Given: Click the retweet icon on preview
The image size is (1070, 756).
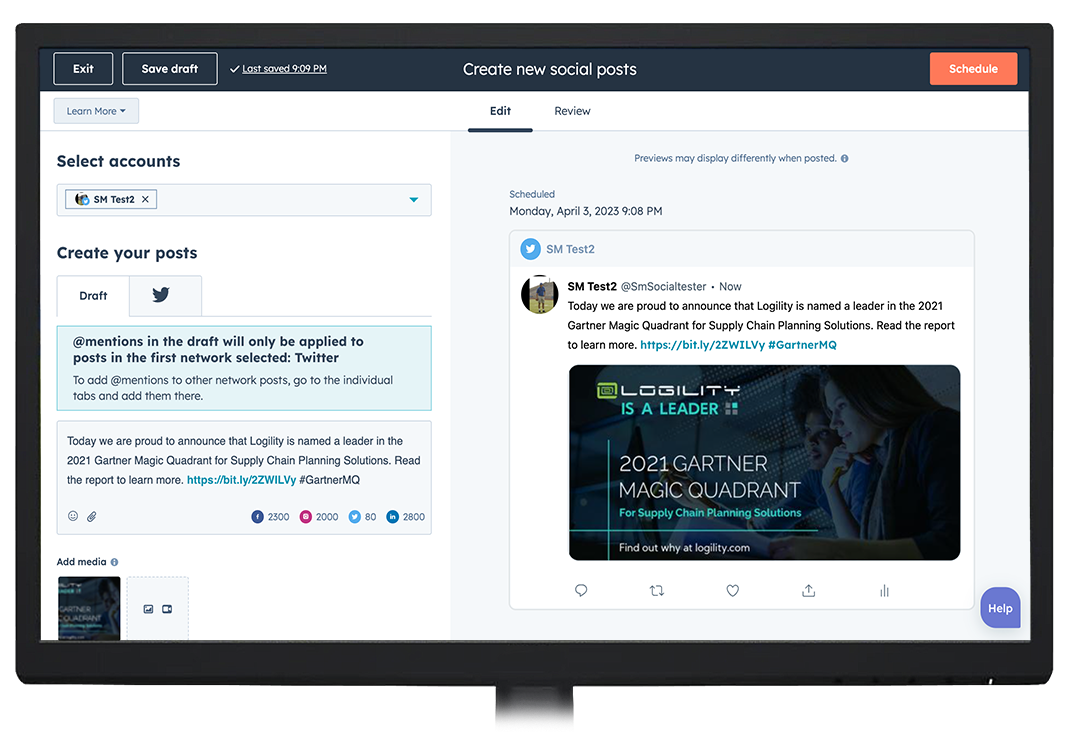Looking at the screenshot, I should [x=656, y=590].
